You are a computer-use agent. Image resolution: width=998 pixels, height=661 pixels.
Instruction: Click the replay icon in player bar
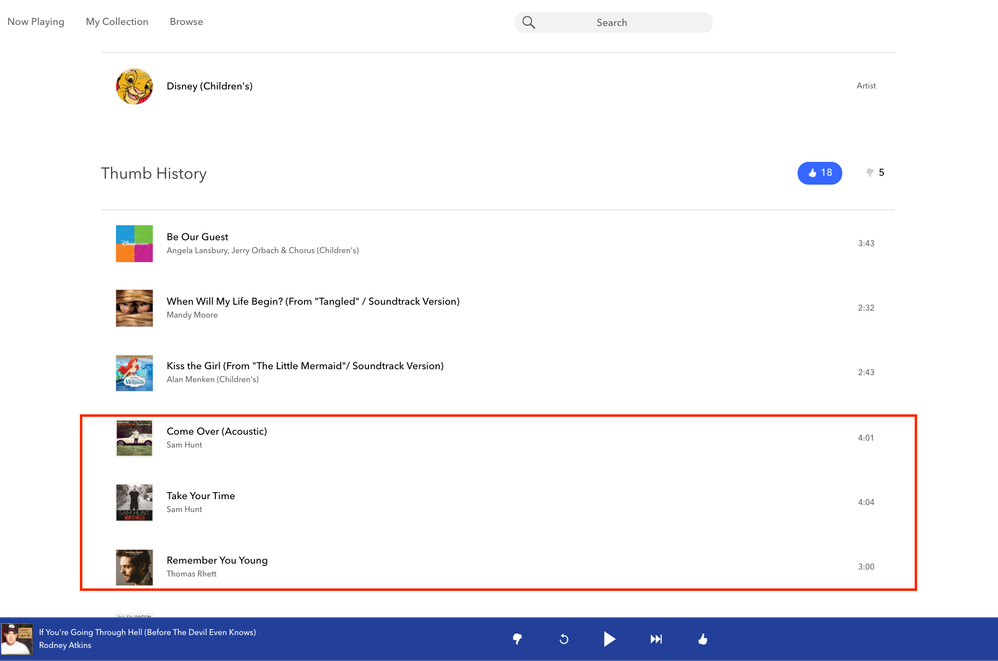(x=564, y=639)
